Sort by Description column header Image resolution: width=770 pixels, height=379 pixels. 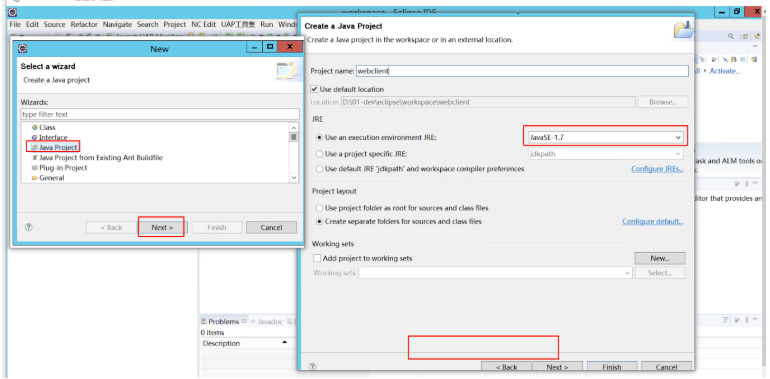[x=244, y=343]
